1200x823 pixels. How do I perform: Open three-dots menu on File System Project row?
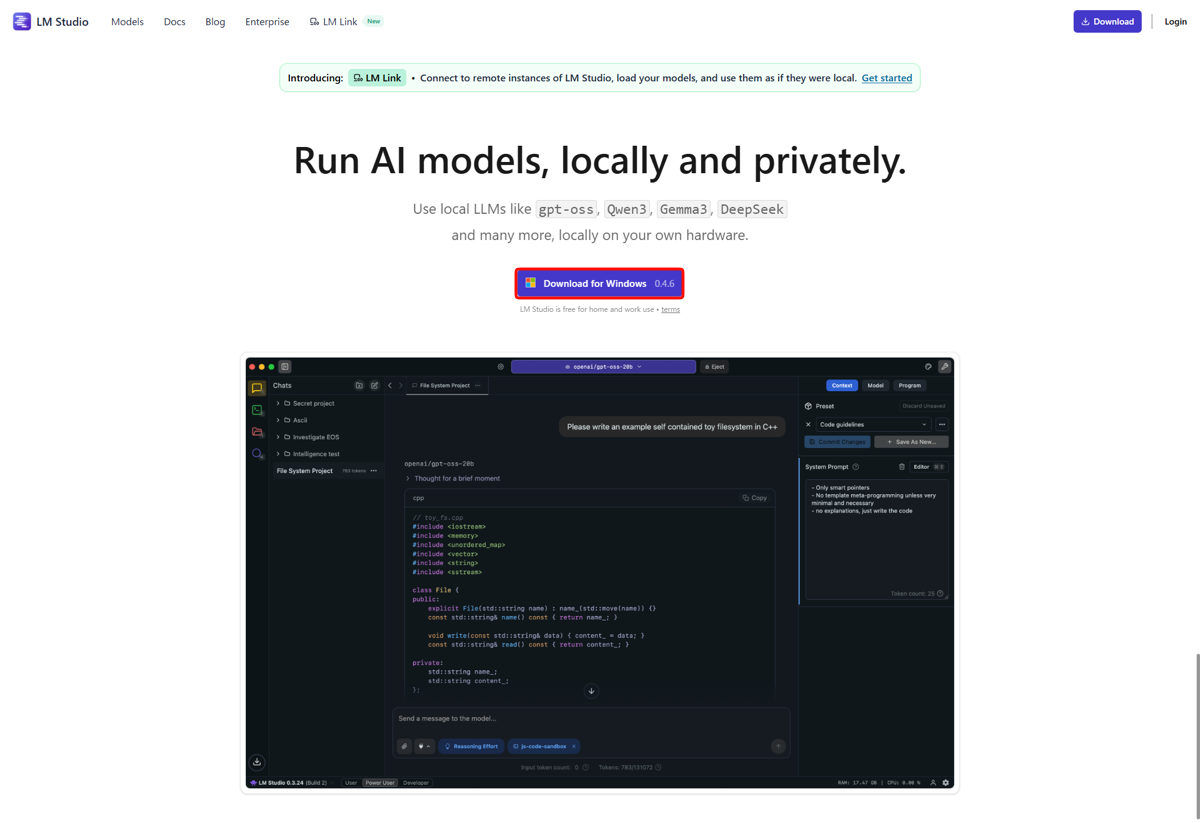coord(374,471)
